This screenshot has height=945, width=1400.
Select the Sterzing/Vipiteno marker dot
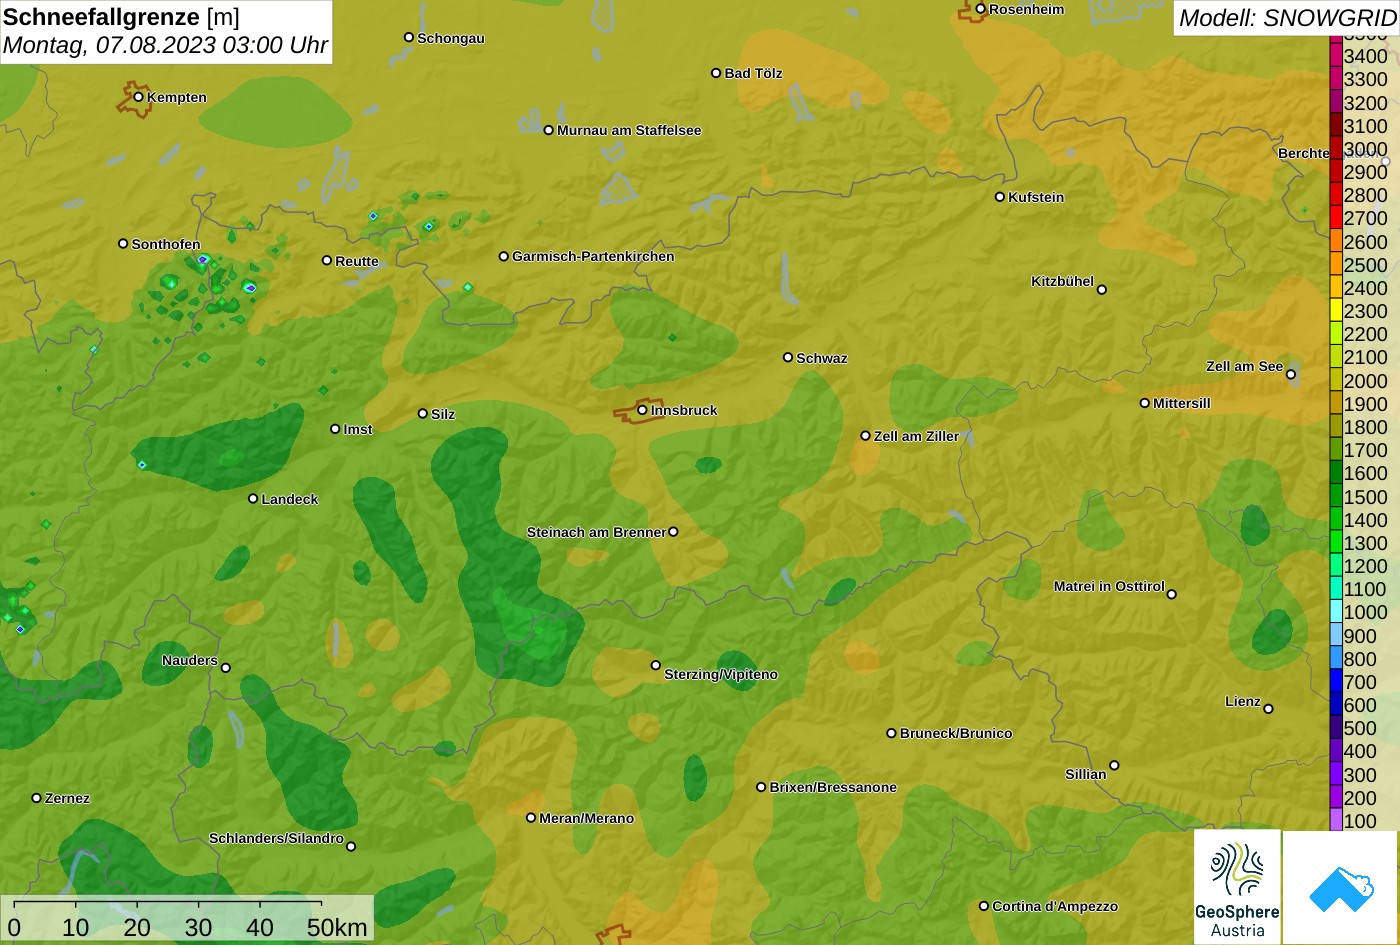coord(656,665)
